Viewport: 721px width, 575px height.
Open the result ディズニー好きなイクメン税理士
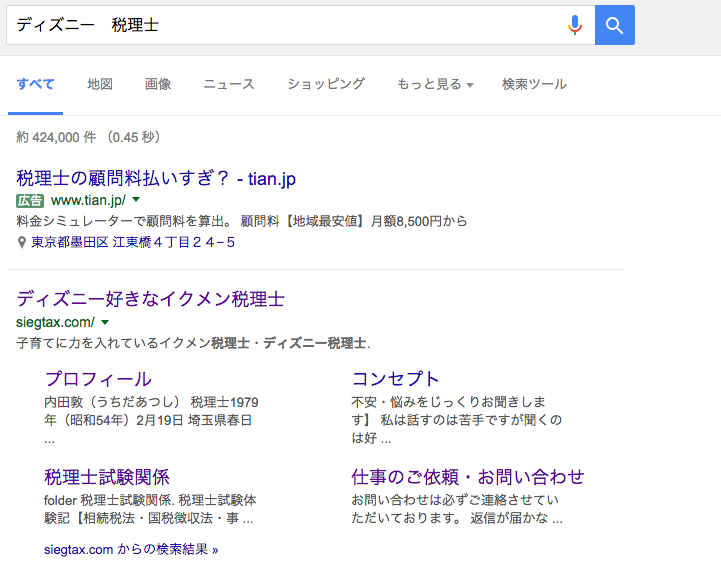[x=150, y=299]
